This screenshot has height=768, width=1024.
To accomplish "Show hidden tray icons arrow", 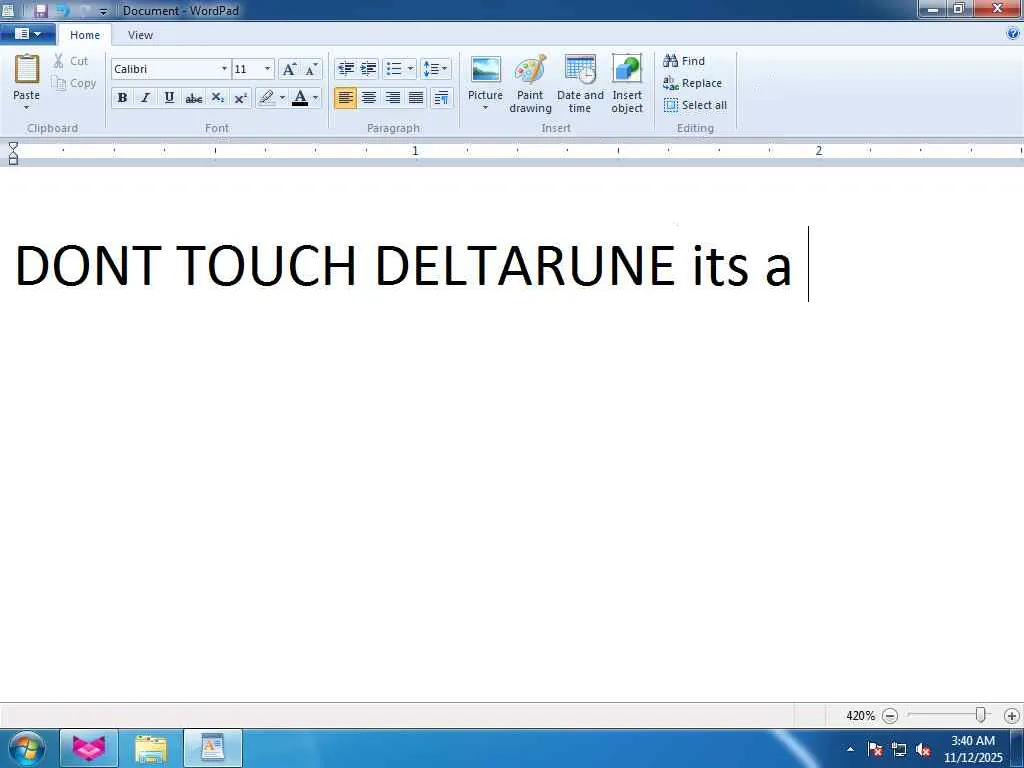I will click(x=850, y=749).
